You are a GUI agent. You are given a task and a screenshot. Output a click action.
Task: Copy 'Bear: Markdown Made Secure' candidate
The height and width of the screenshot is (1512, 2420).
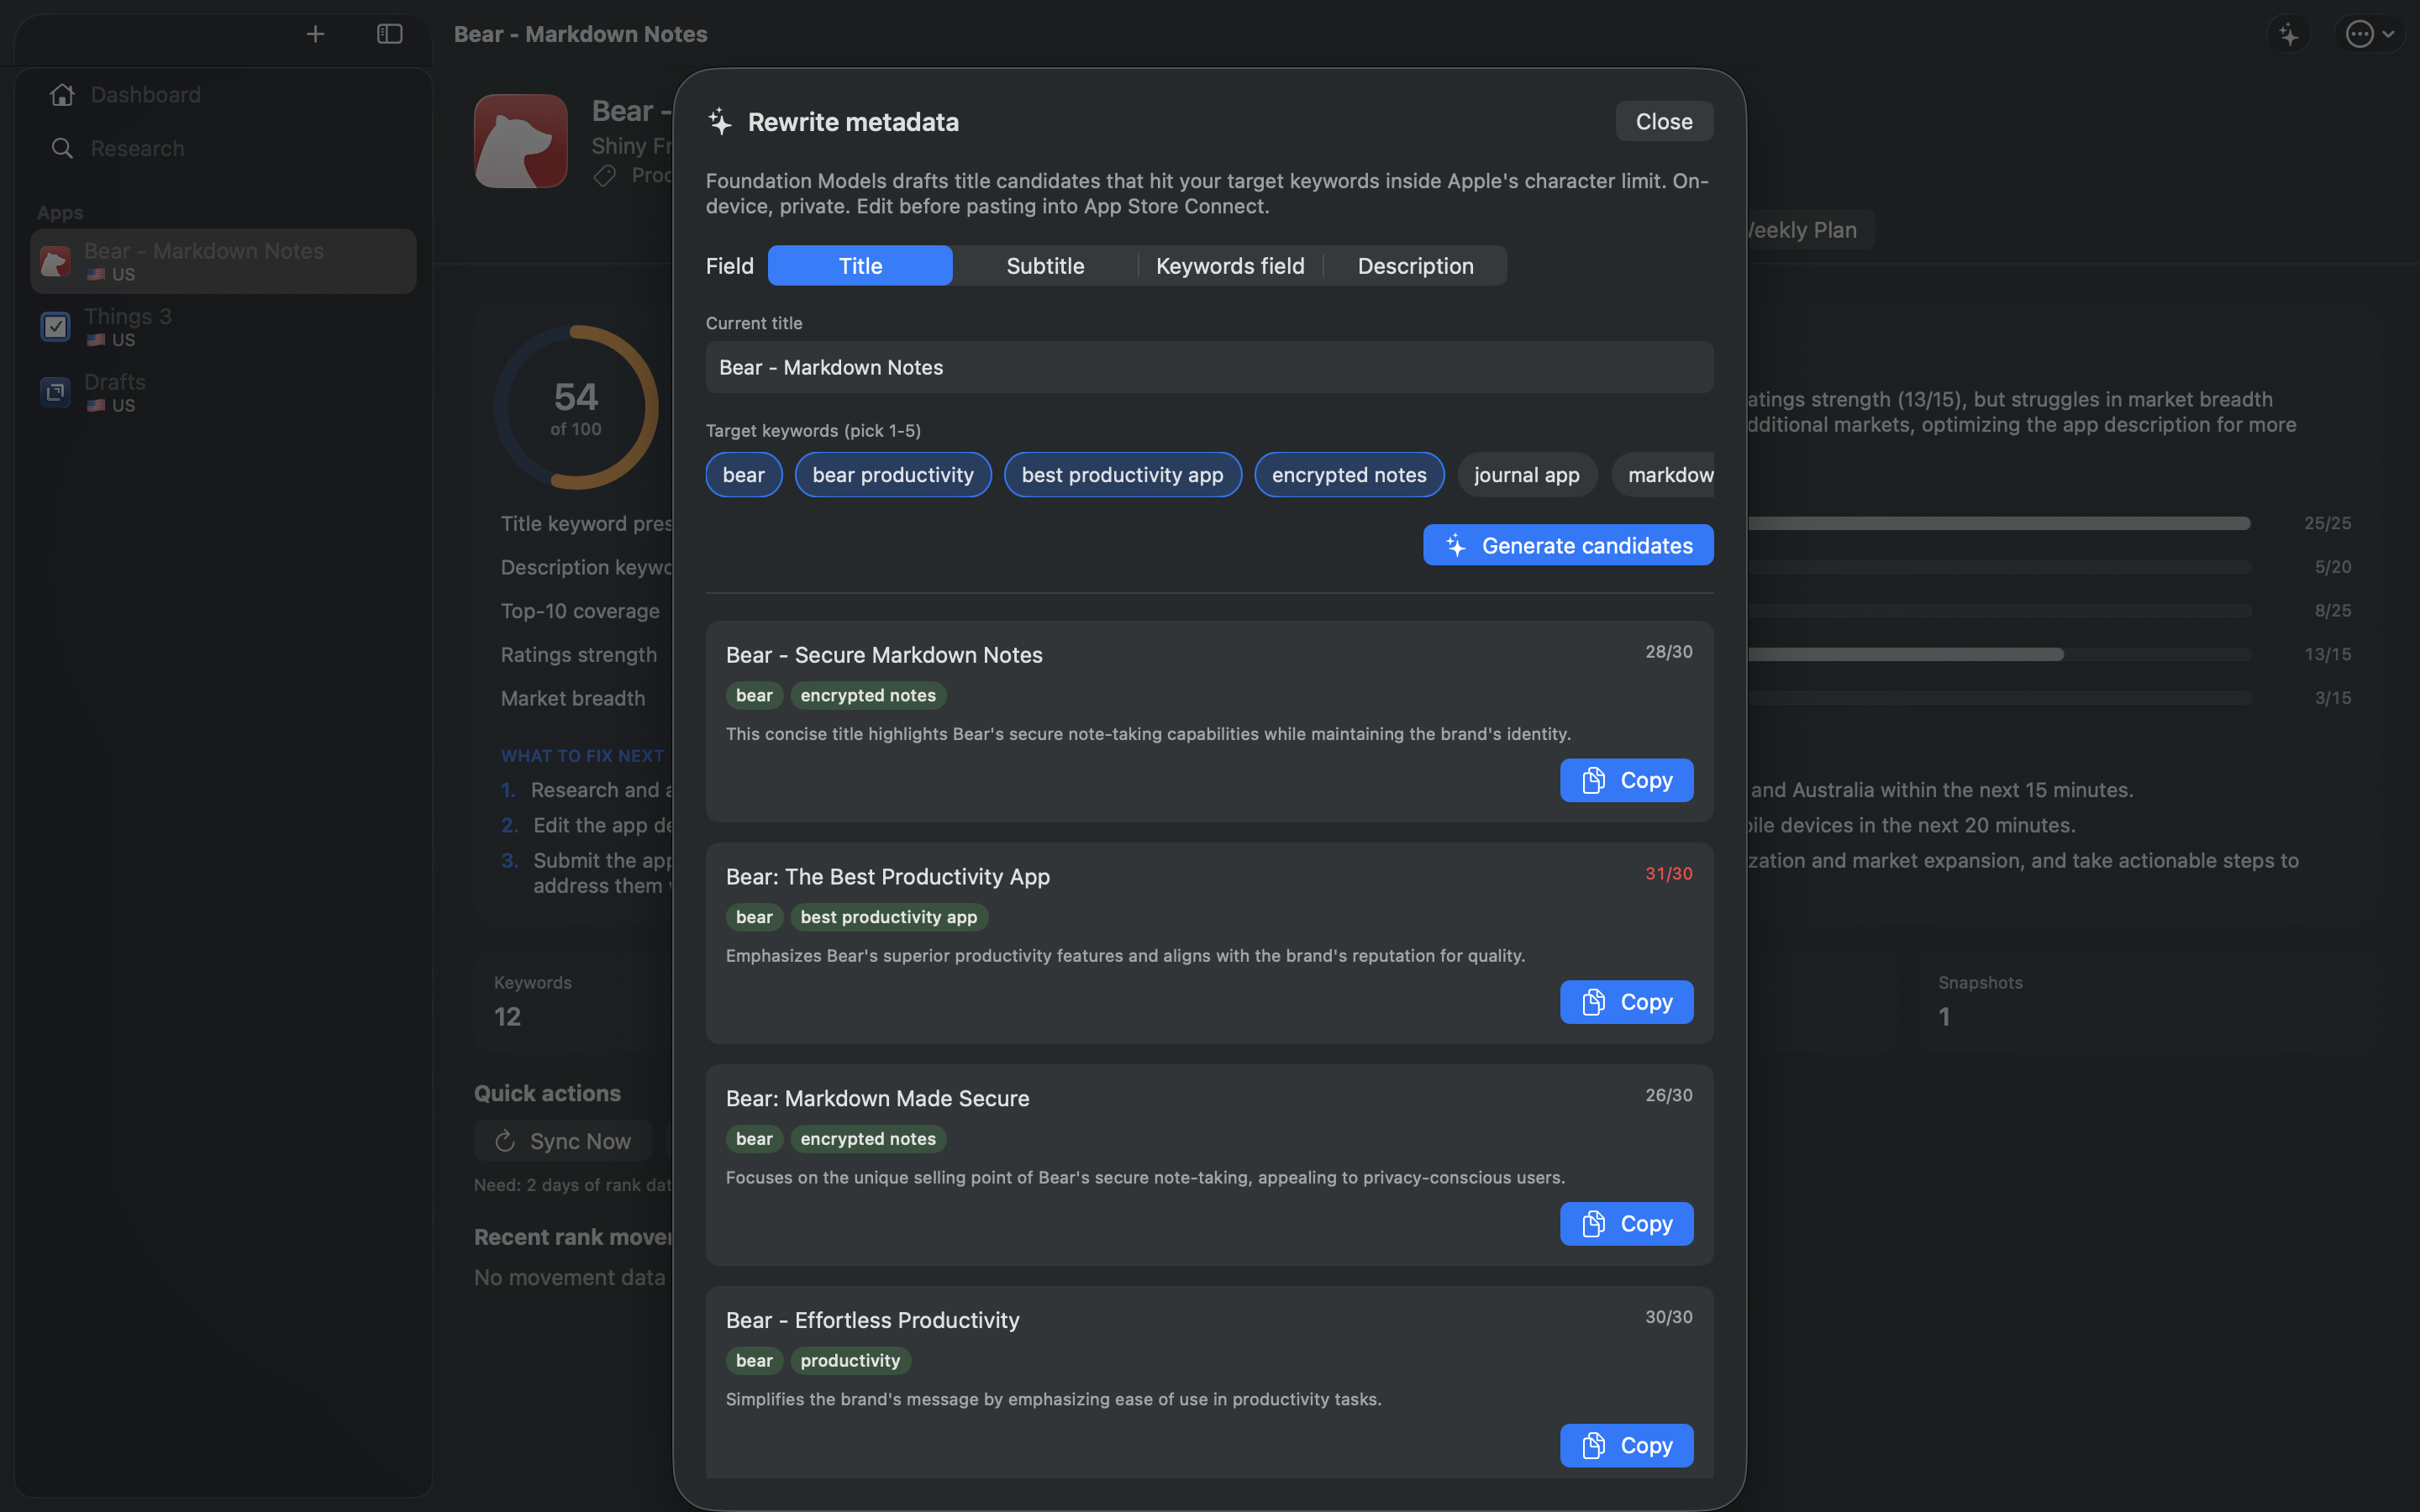[1626, 1224]
